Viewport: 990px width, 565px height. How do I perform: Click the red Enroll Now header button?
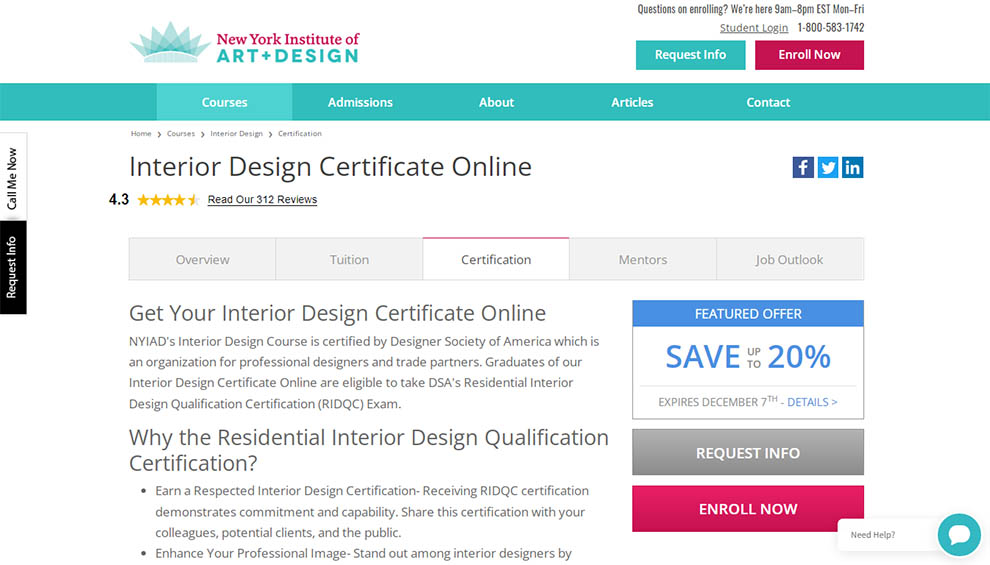coord(809,55)
